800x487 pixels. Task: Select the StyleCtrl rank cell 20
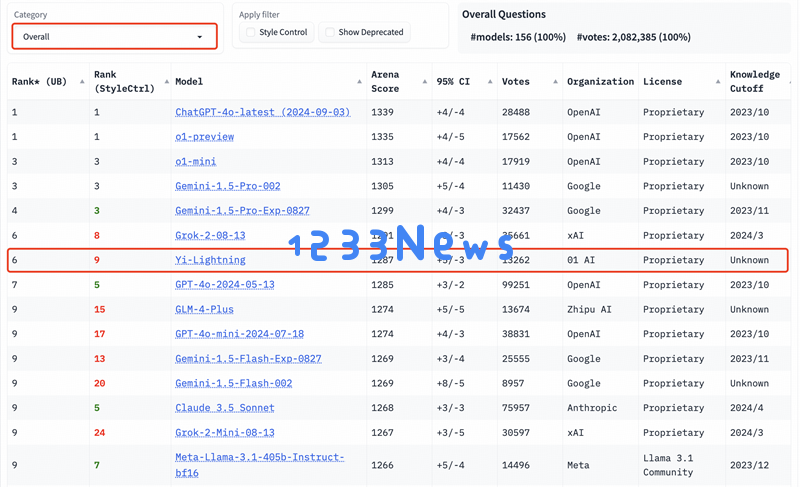click(x=99, y=383)
